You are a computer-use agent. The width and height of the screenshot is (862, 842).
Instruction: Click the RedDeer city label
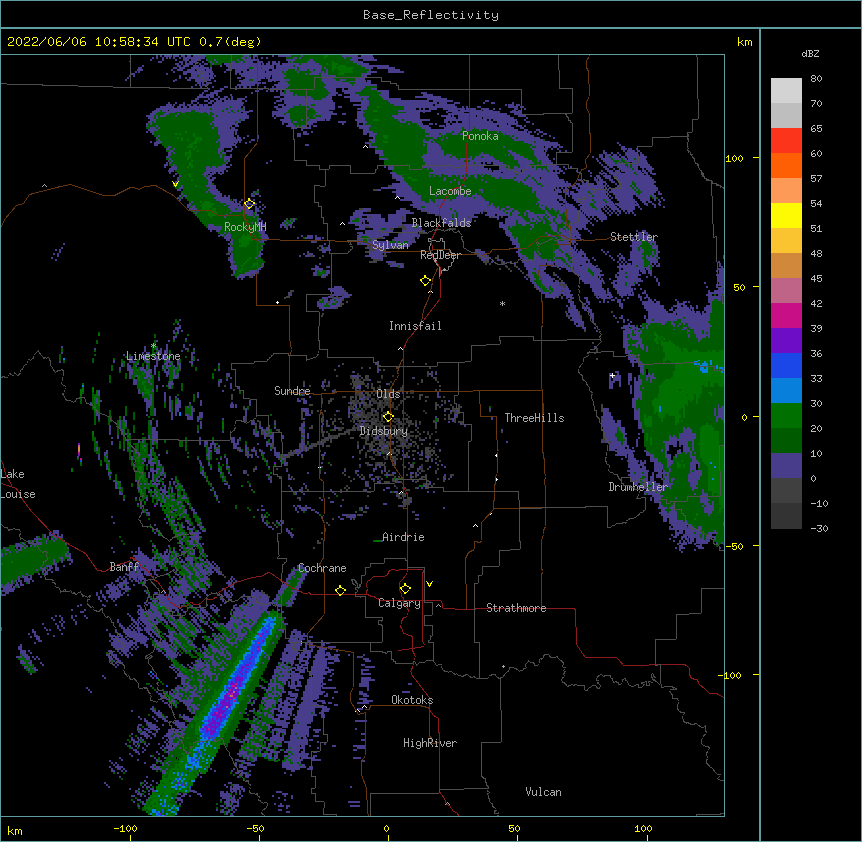pos(440,255)
